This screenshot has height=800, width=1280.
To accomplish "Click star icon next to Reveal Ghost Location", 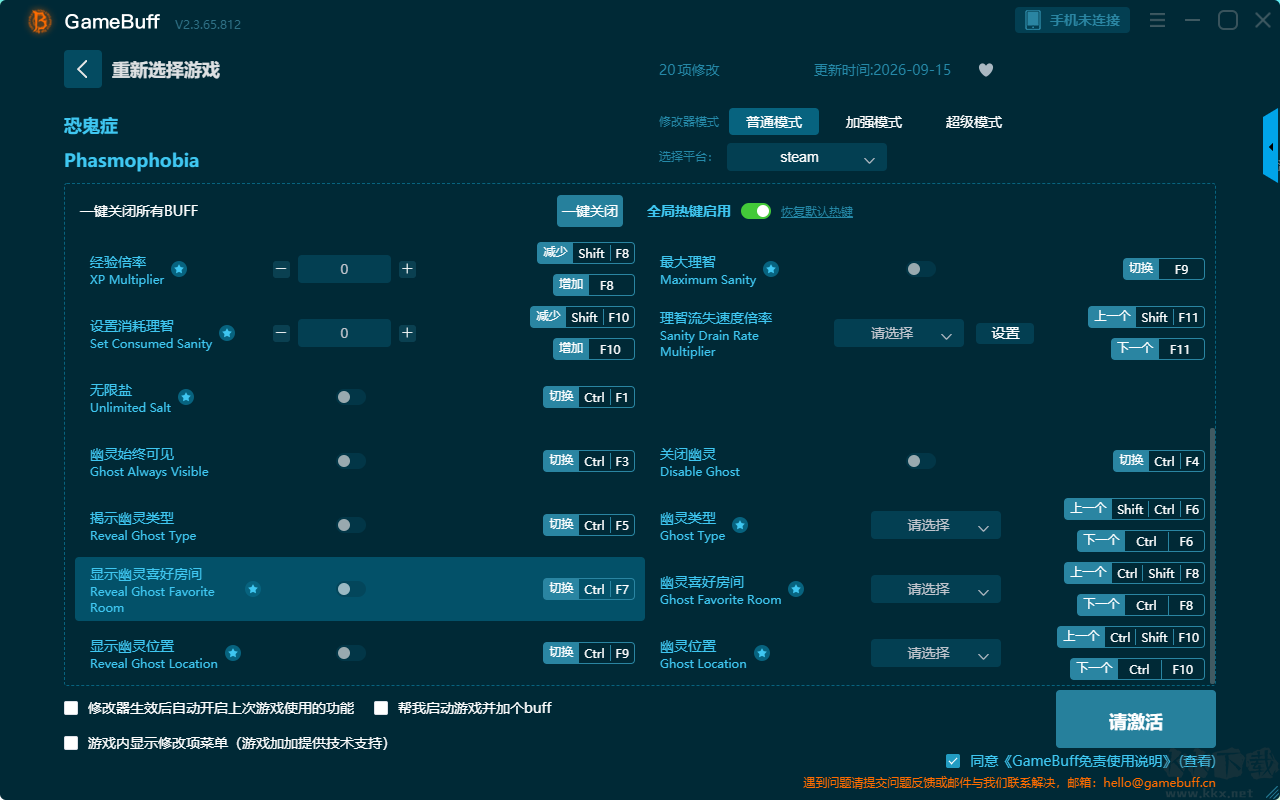I will point(233,653).
